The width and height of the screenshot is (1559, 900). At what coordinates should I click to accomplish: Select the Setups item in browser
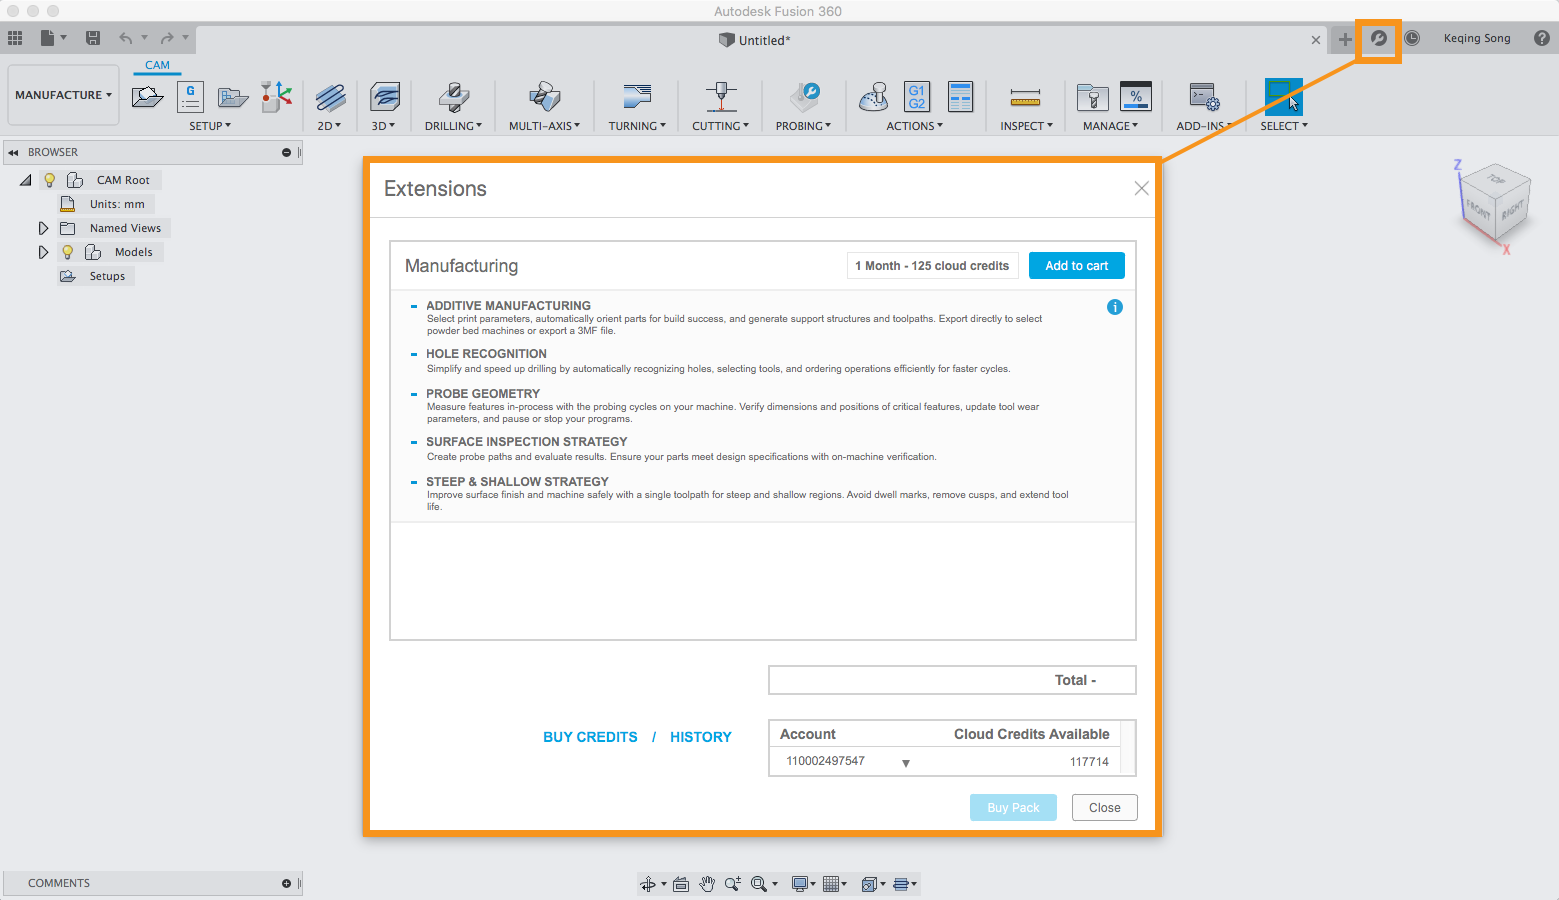[x=107, y=276]
